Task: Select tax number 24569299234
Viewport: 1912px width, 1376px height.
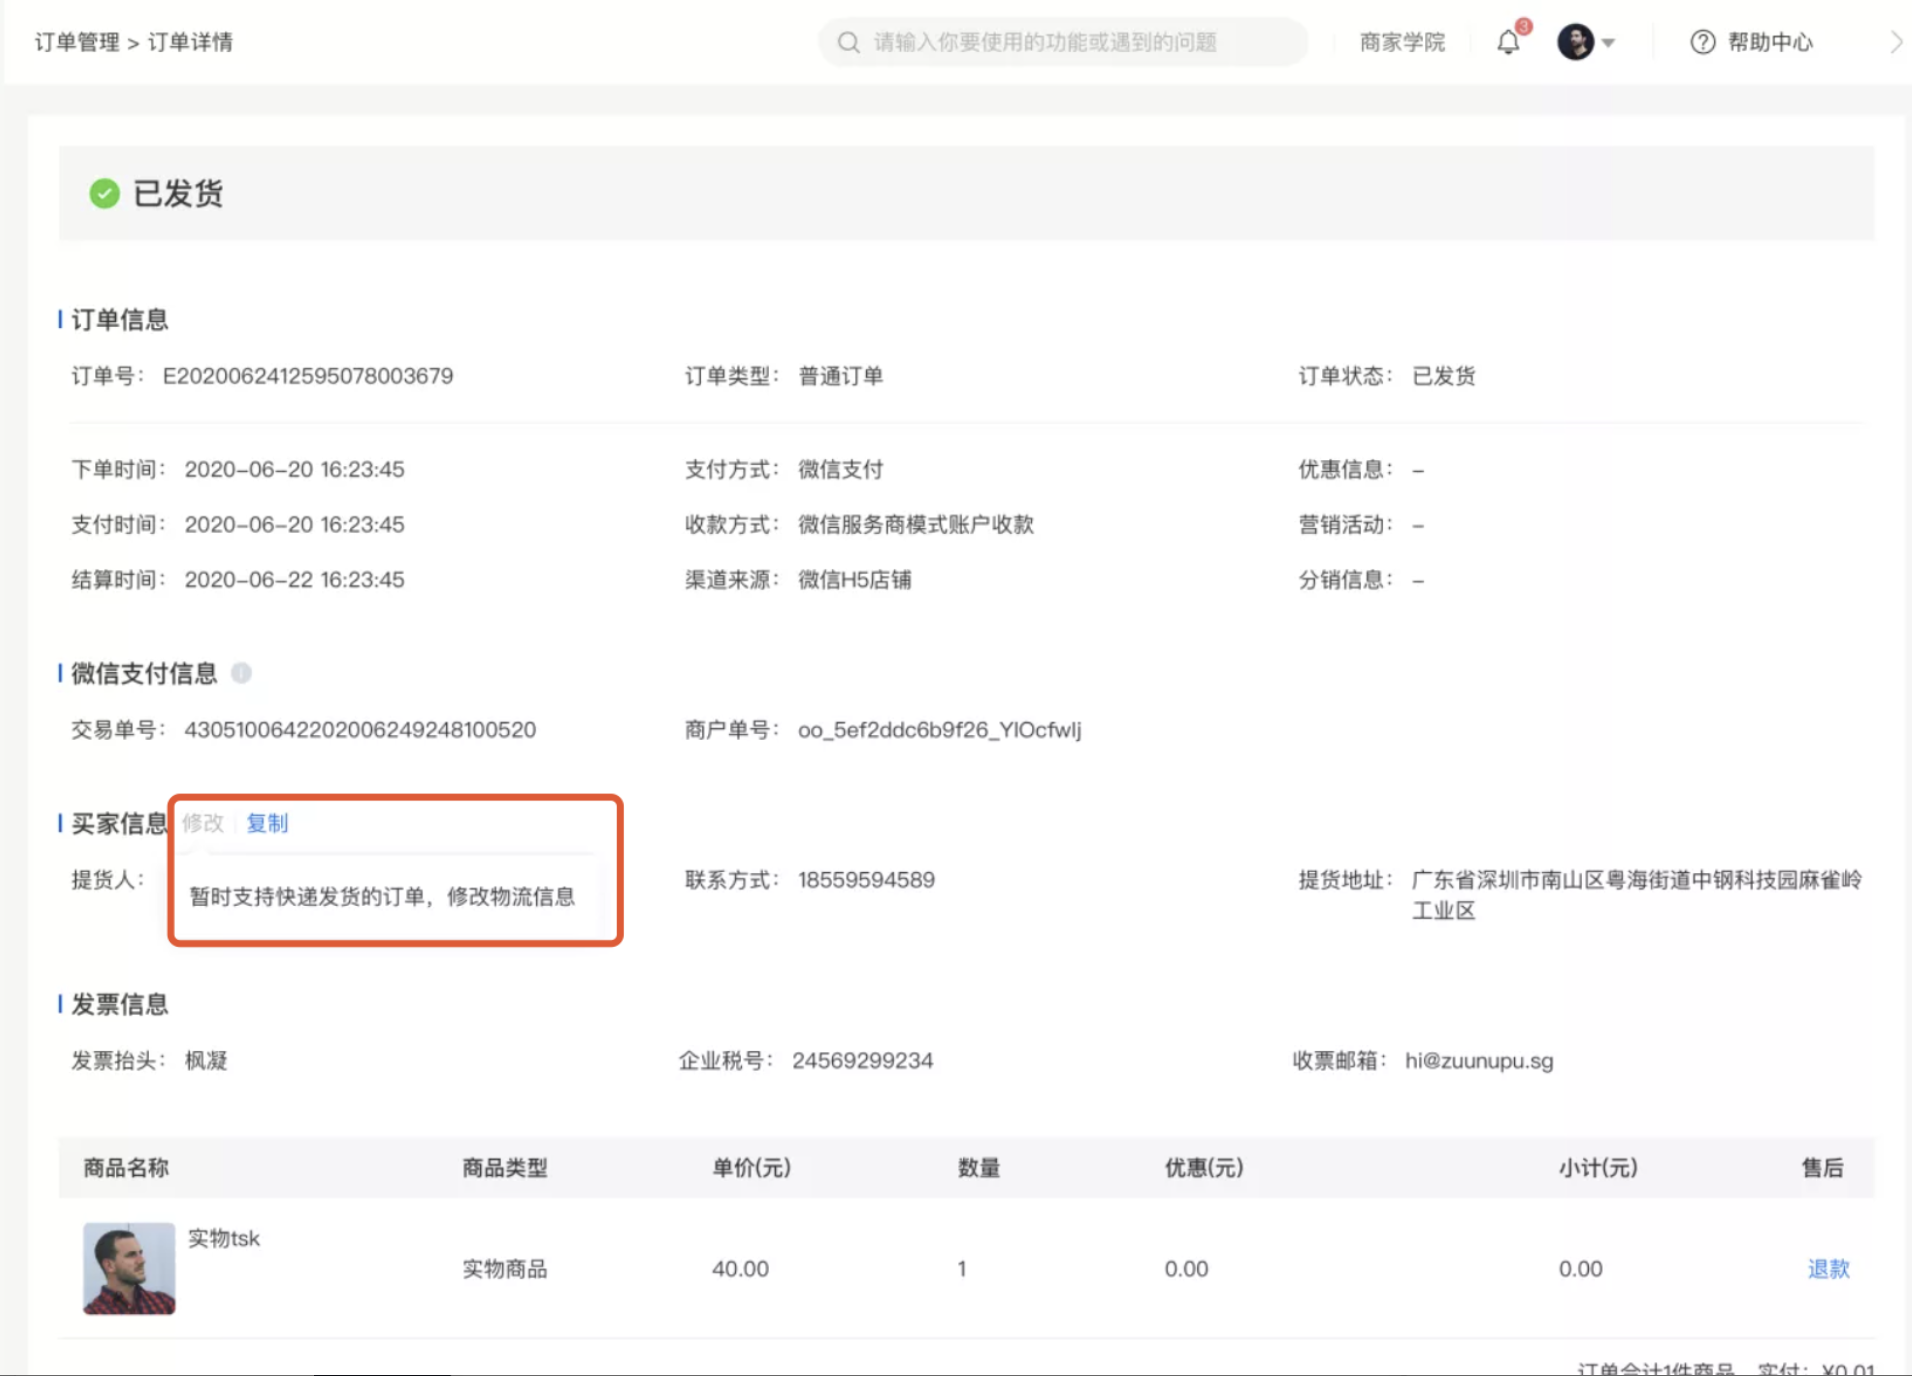Action: 862,1061
